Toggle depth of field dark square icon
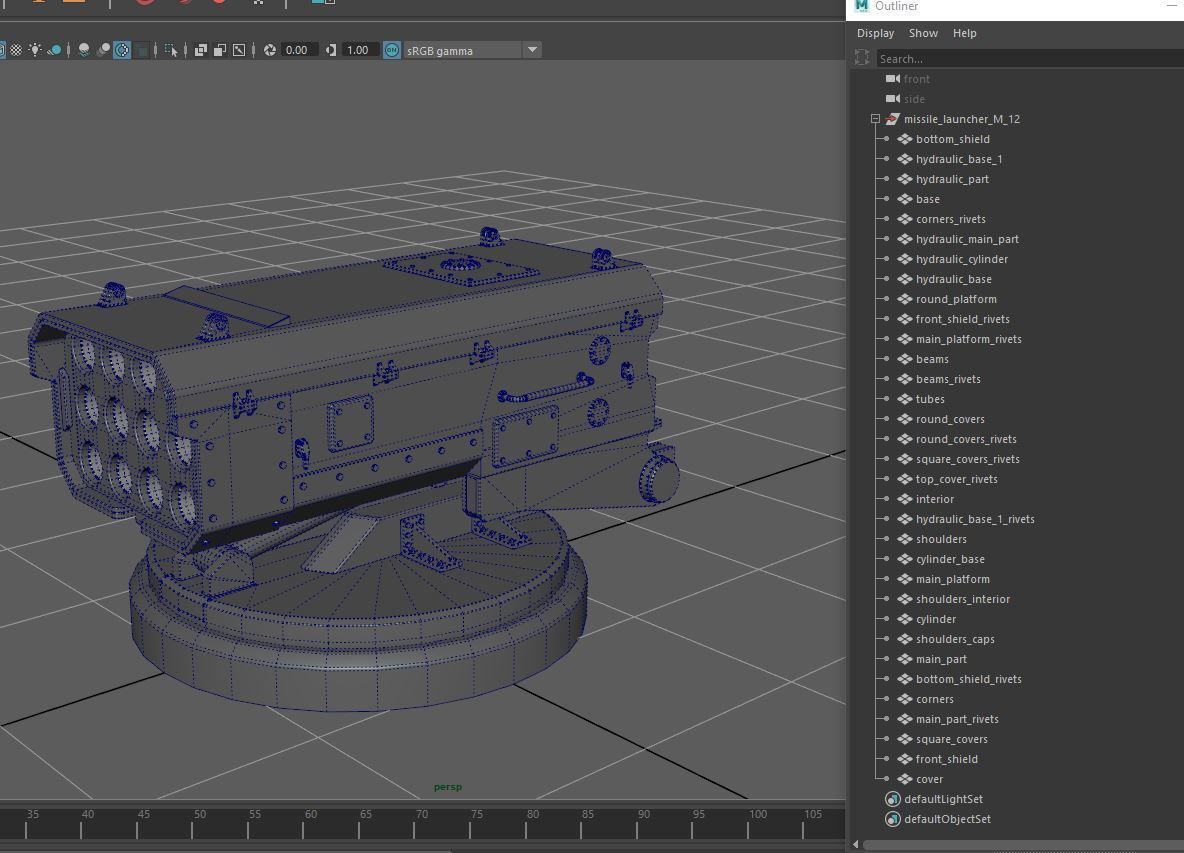The image size is (1184, 853). [x=142, y=50]
